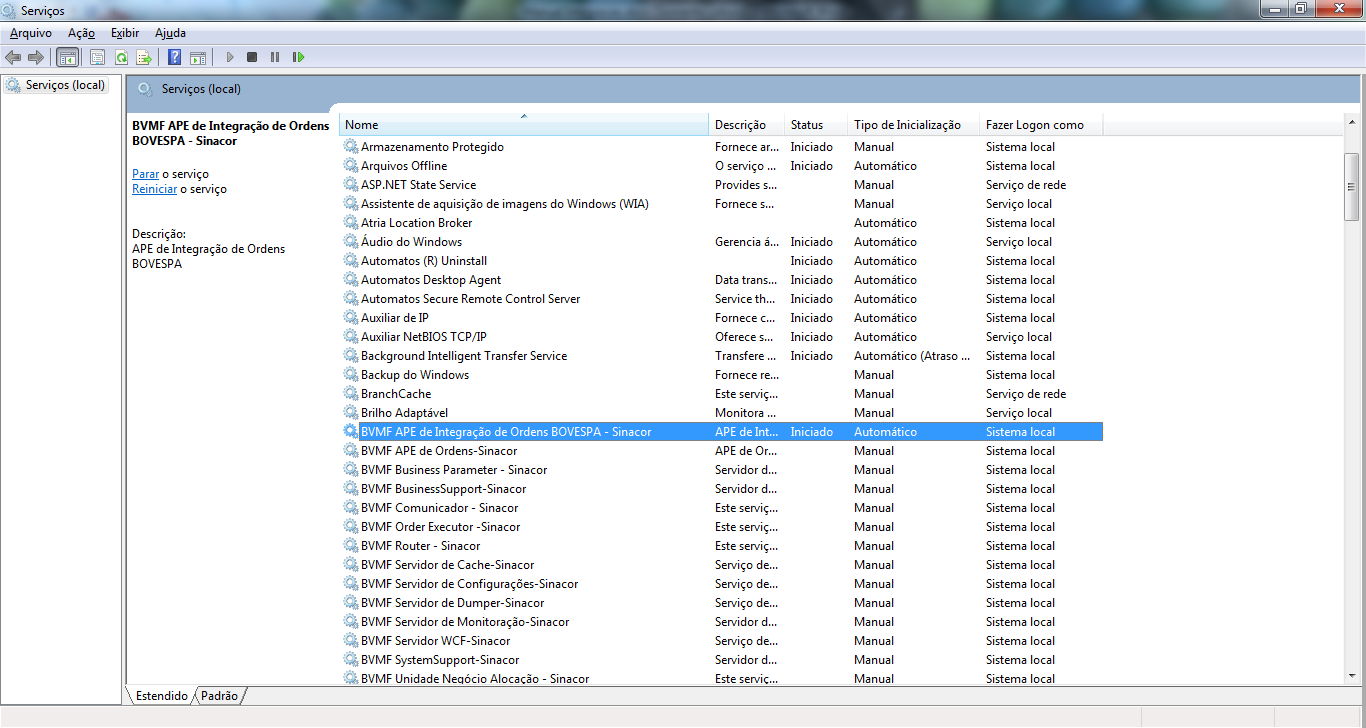Click gear icon of Armazenamento Protegido

[x=351, y=147]
